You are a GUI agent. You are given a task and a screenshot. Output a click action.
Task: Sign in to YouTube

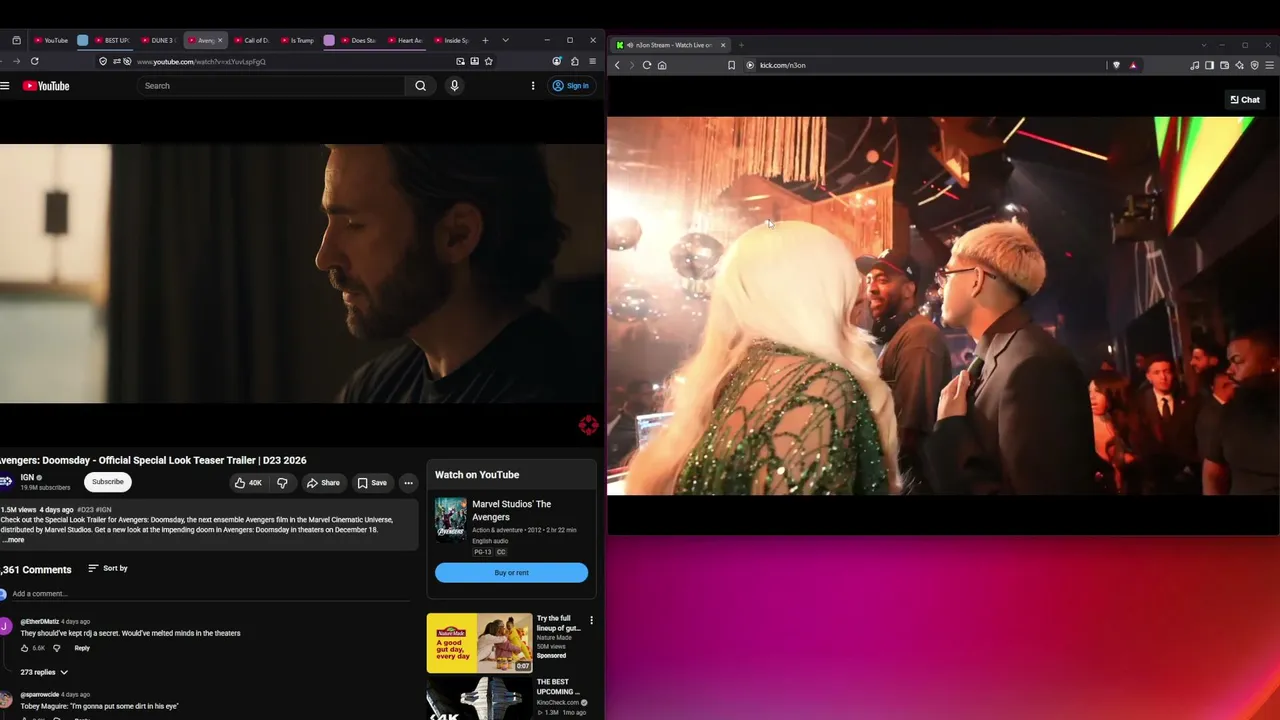click(571, 86)
